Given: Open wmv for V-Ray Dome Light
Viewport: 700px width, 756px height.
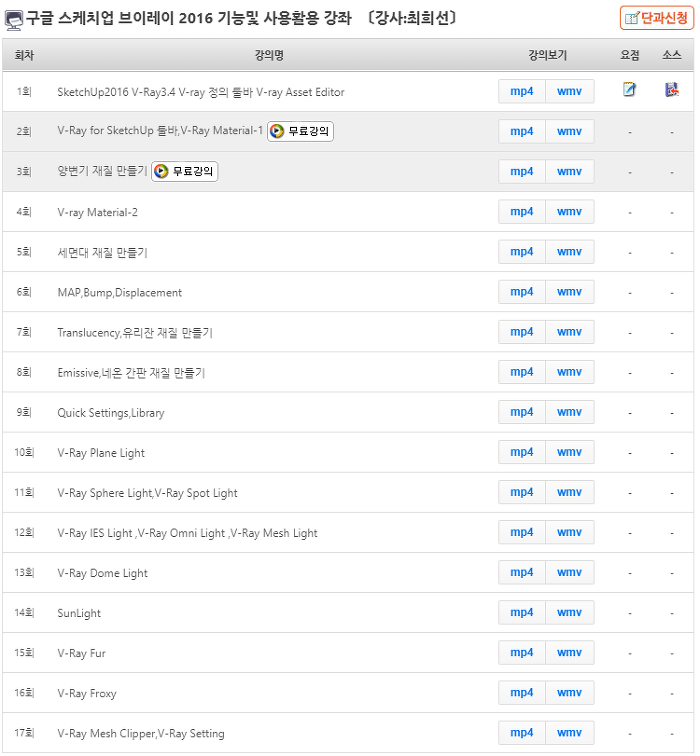Looking at the screenshot, I should pos(569,572).
